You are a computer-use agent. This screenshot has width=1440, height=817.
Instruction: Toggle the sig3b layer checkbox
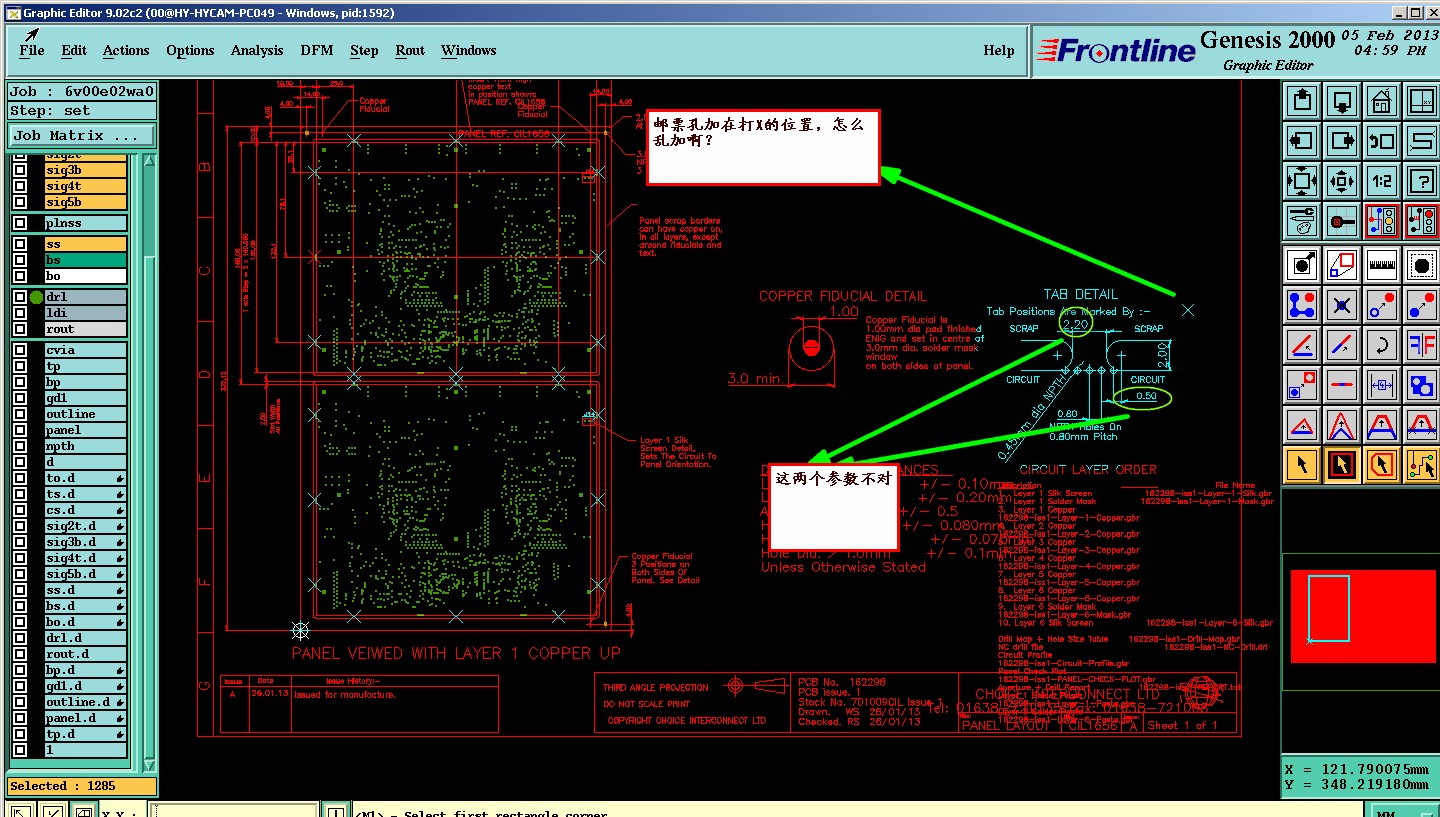coord(20,170)
